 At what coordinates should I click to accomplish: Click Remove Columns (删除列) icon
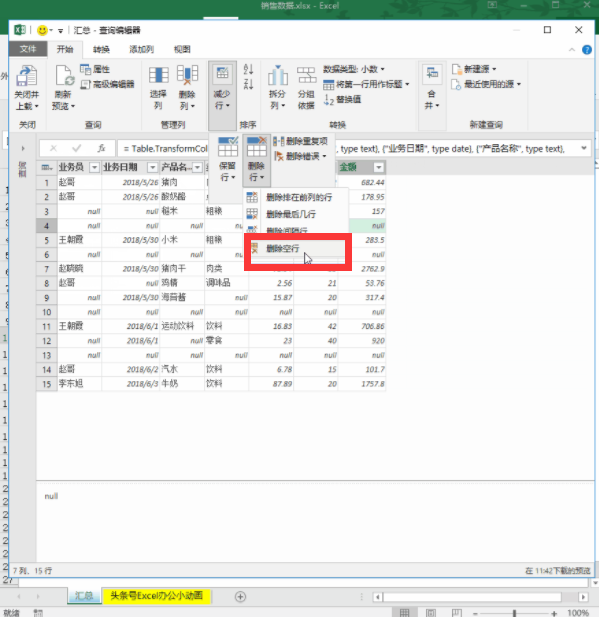click(187, 75)
